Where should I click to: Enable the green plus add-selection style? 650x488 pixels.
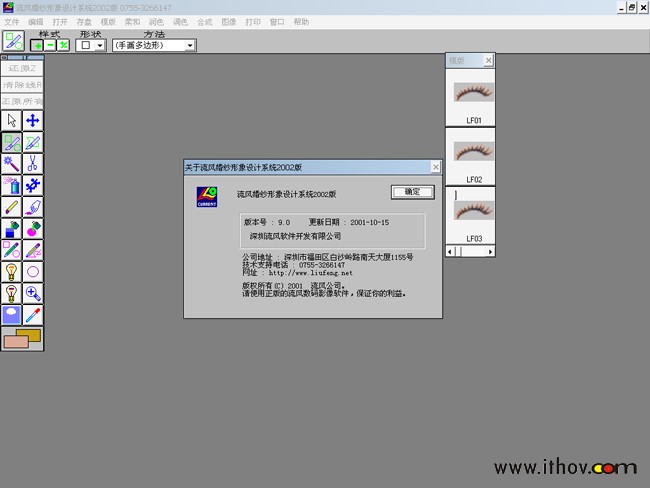tap(37, 45)
